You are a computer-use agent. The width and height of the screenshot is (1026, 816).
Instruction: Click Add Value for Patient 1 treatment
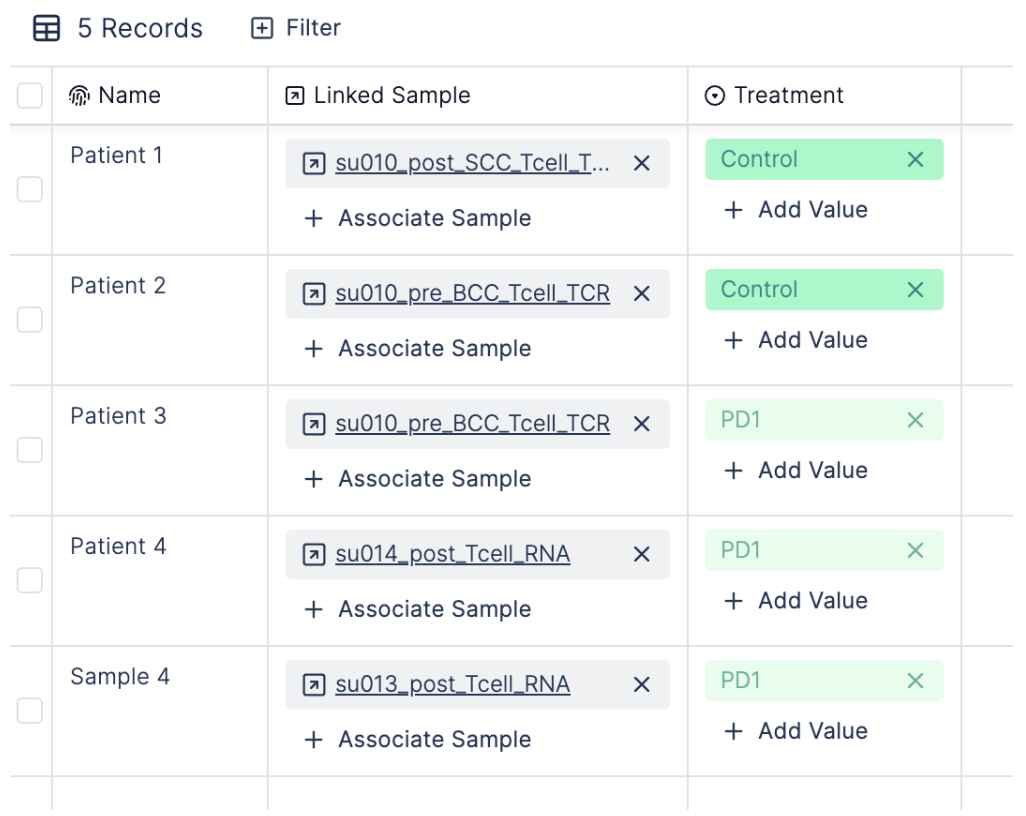click(796, 209)
